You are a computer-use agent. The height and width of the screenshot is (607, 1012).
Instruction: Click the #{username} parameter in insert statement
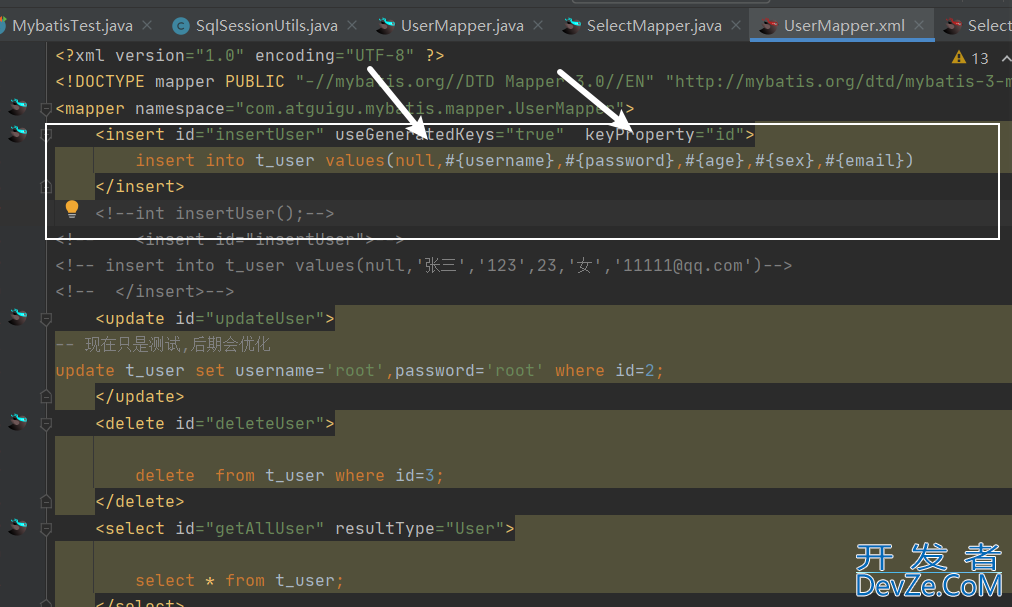click(x=500, y=160)
